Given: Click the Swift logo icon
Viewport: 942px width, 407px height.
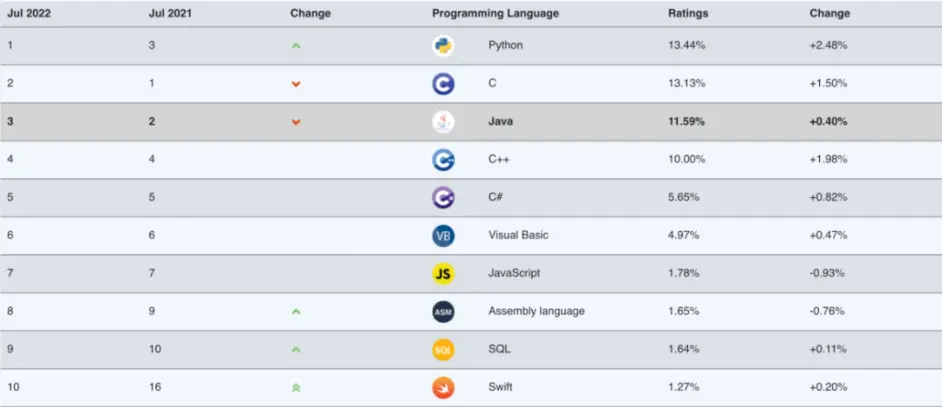Looking at the screenshot, I should [x=443, y=388].
